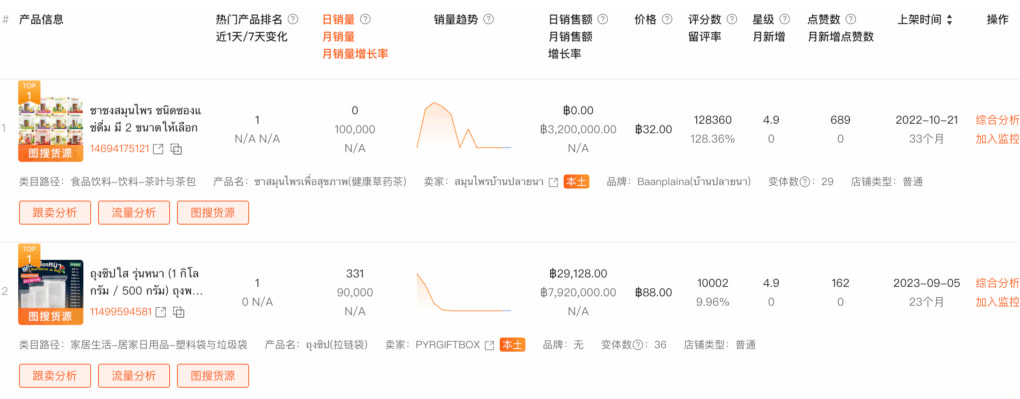The height and width of the screenshot is (399, 1020).
Task: Copy icon beside ID 11499594581
Action: tap(178, 312)
